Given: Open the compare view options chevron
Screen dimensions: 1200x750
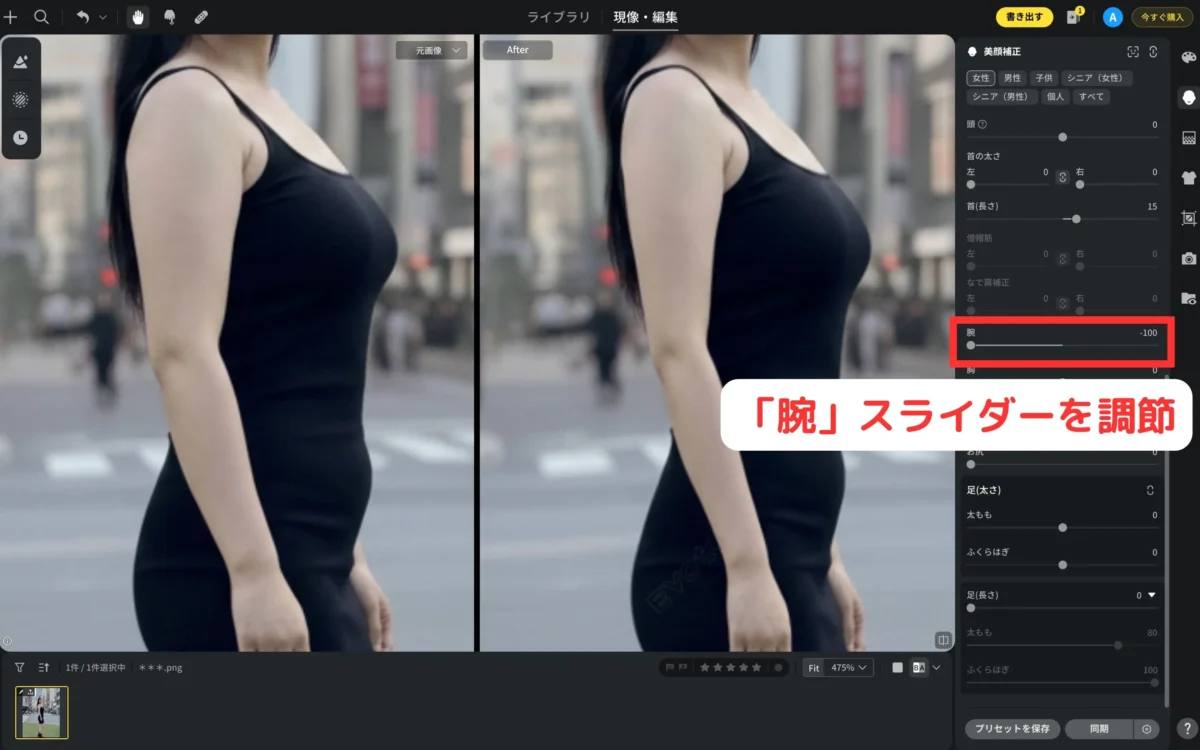Looking at the screenshot, I should 937,667.
